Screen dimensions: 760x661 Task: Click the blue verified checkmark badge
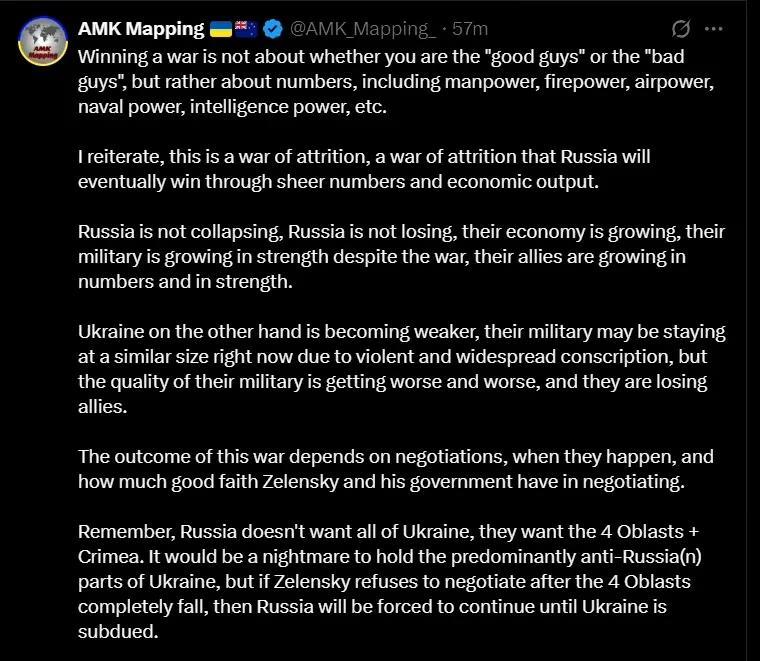pyautogui.click(x=273, y=29)
